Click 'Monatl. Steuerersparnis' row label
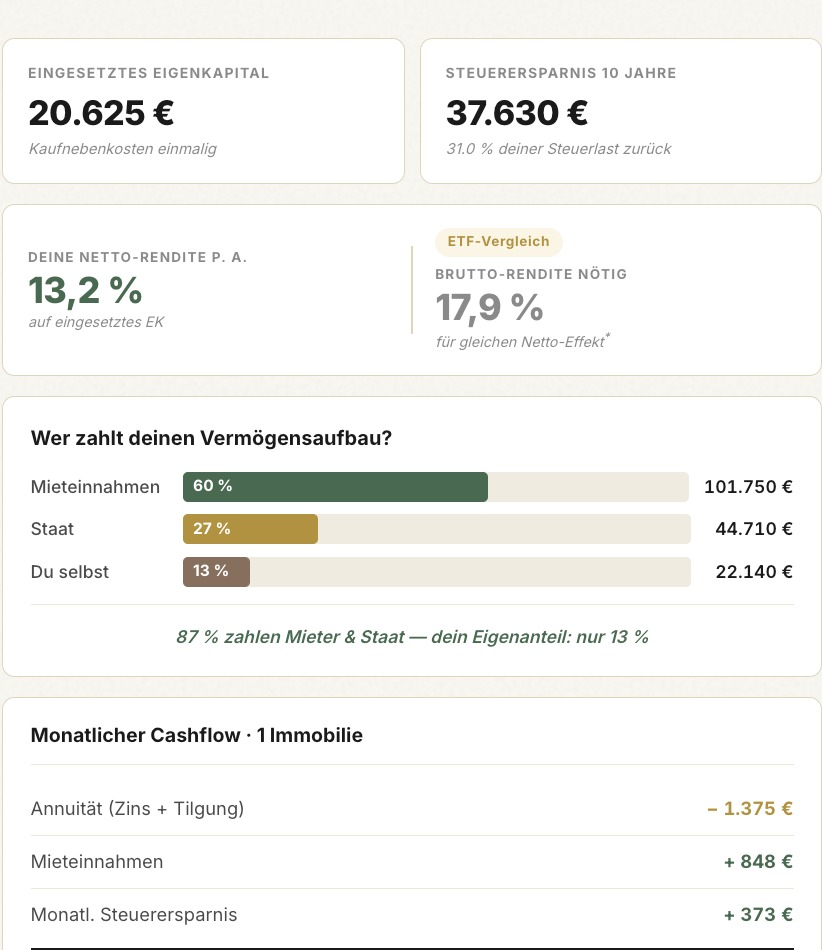 coord(134,915)
